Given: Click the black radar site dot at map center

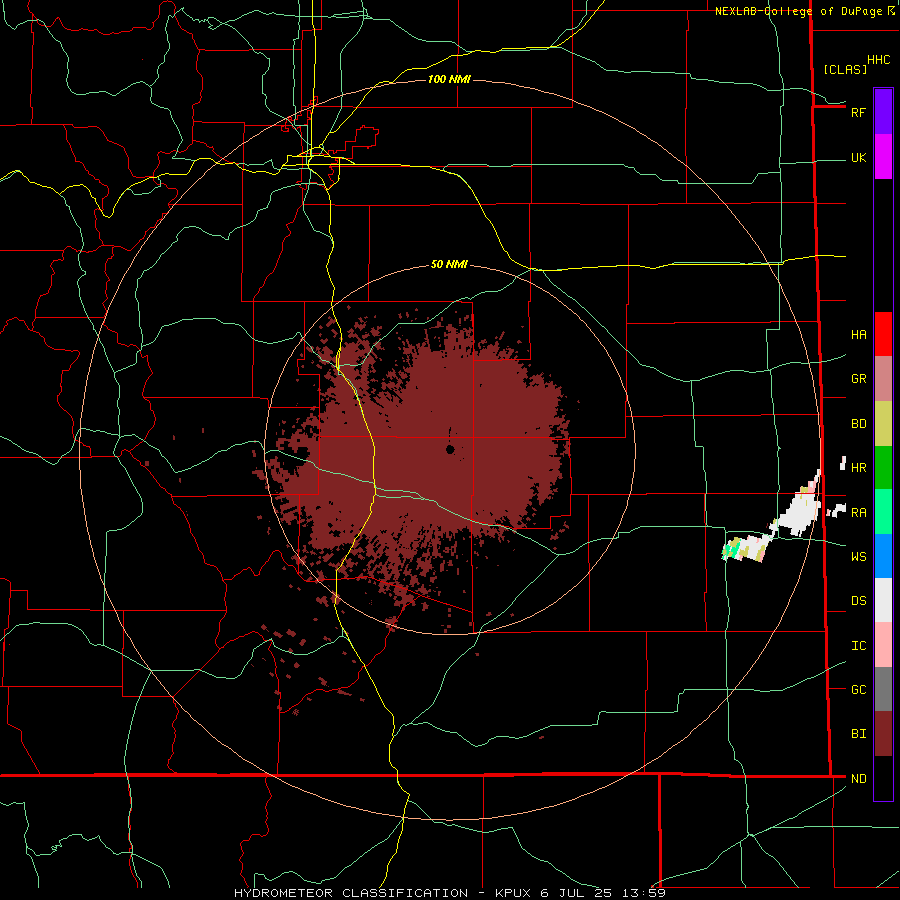Looking at the screenshot, I should [x=451, y=449].
